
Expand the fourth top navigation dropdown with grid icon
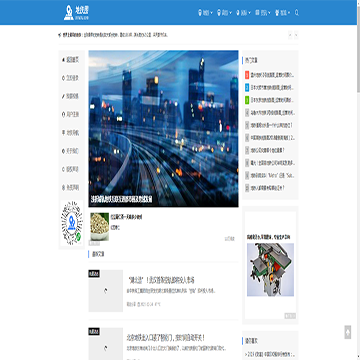tap(263, 13)
